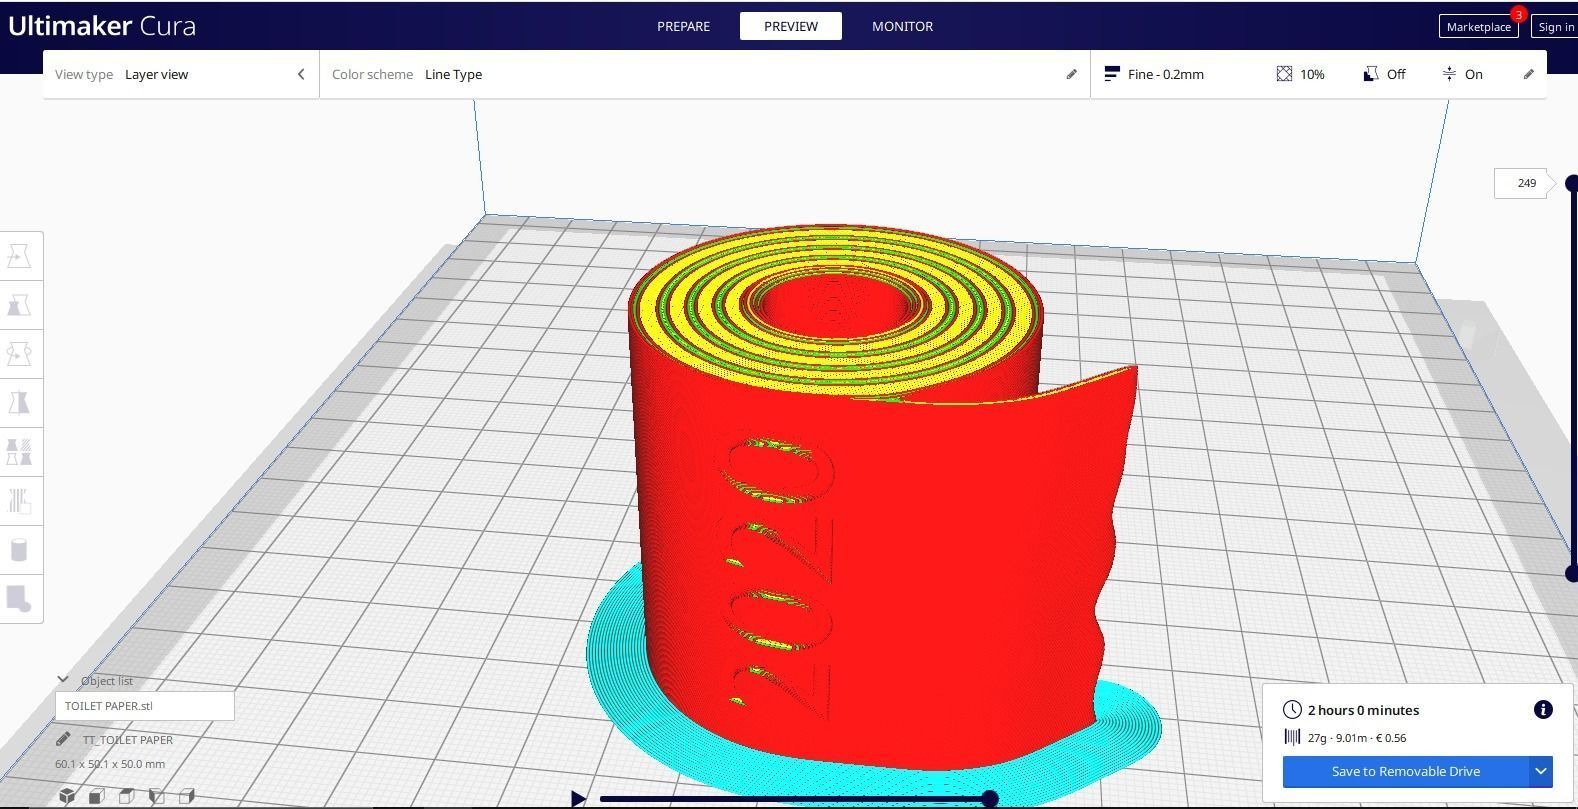Switch to right side view cube icon
Screen dimensions: 1578x809
[x=187, y=796]
